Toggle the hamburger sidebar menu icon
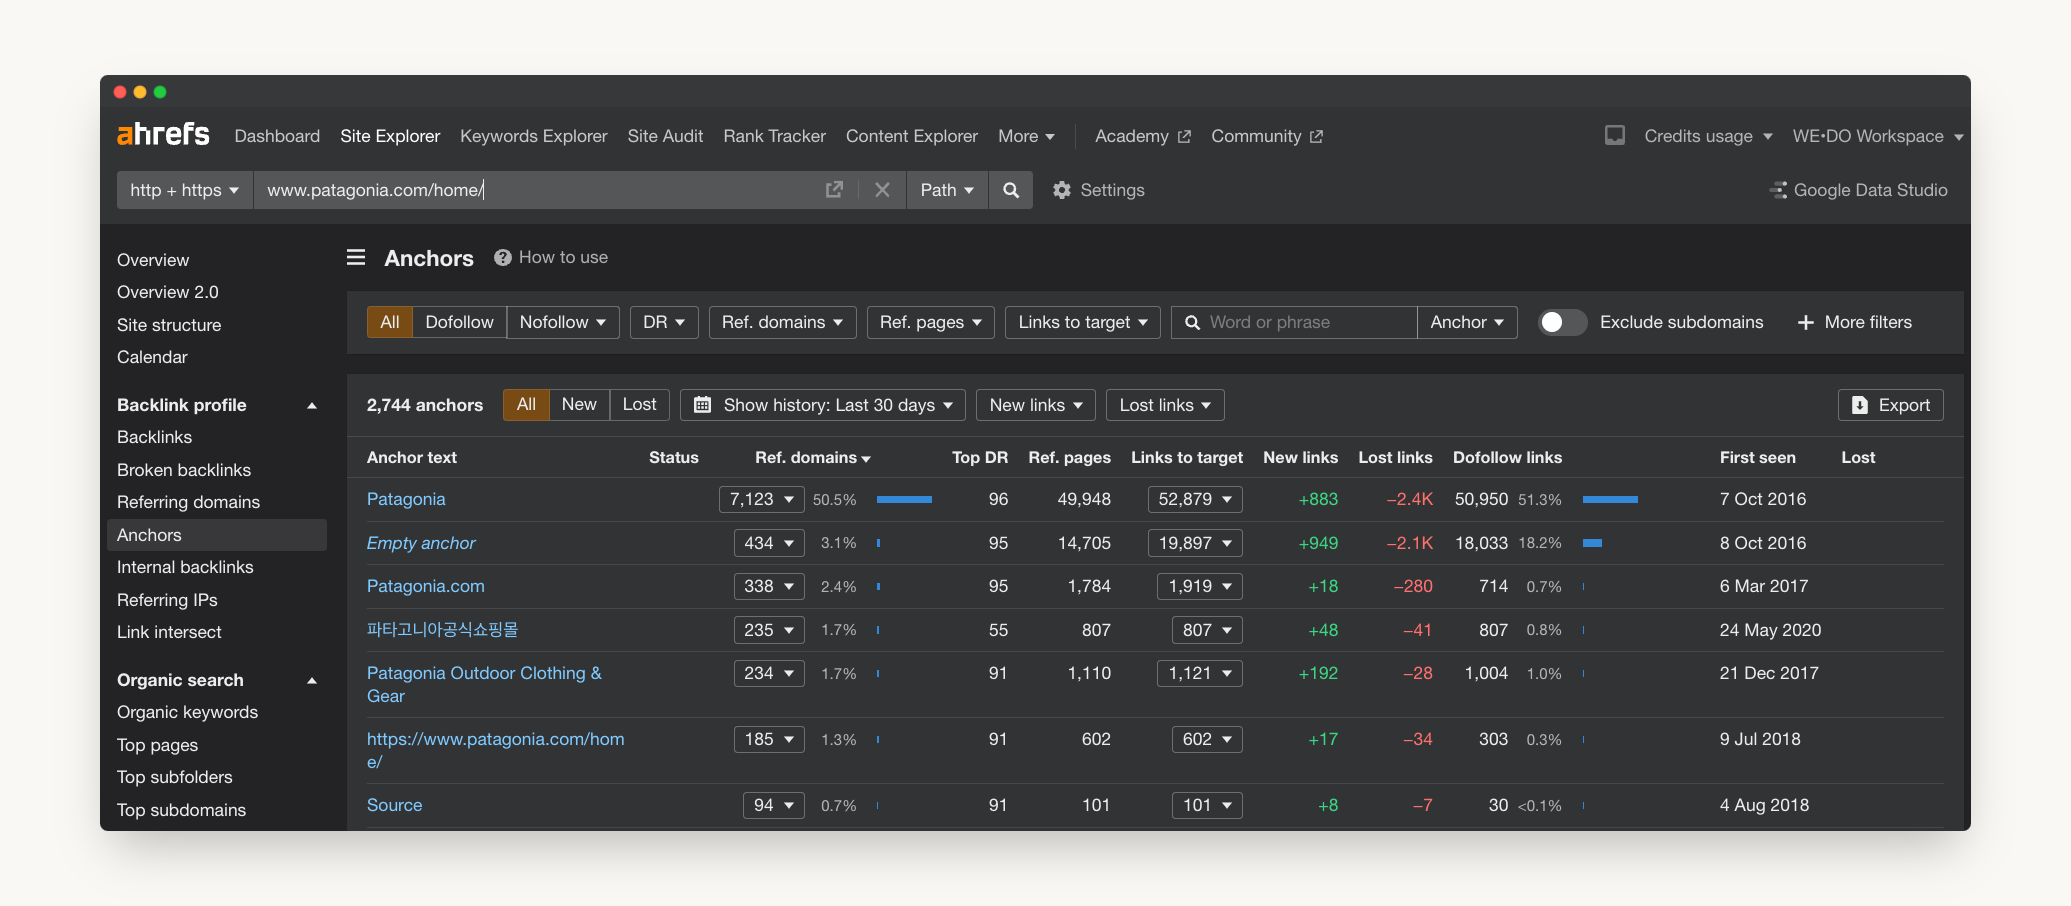This screenshot has width=2071, height=906. (x=356, y=258)
